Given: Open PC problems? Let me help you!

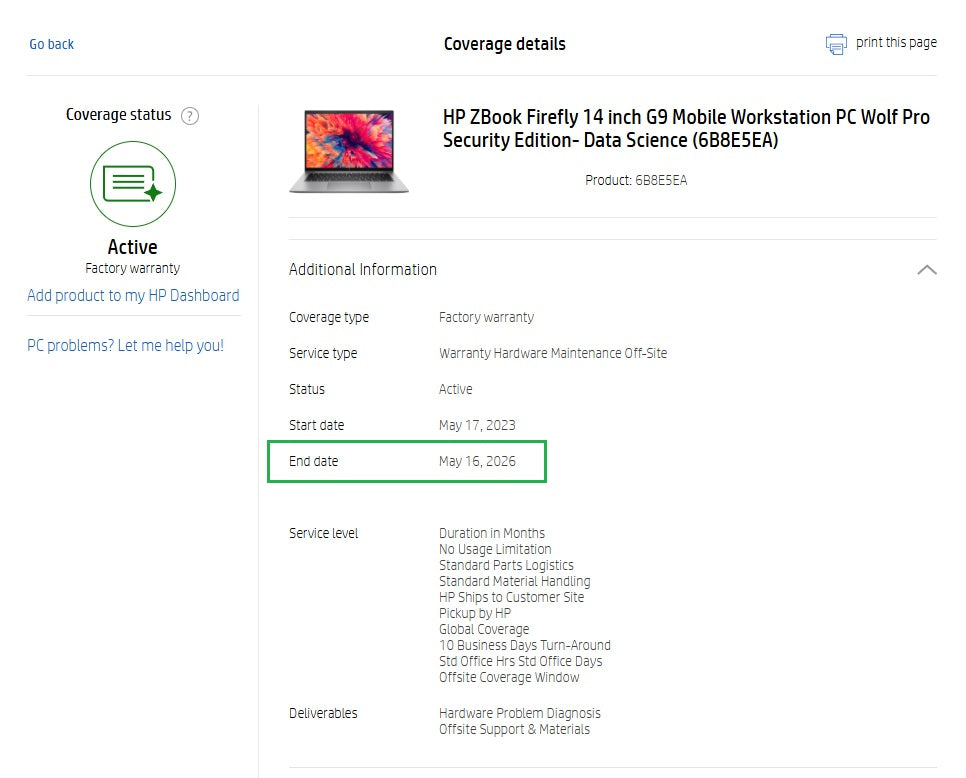Looking at the screenshot, I should (x=125, y=346).
